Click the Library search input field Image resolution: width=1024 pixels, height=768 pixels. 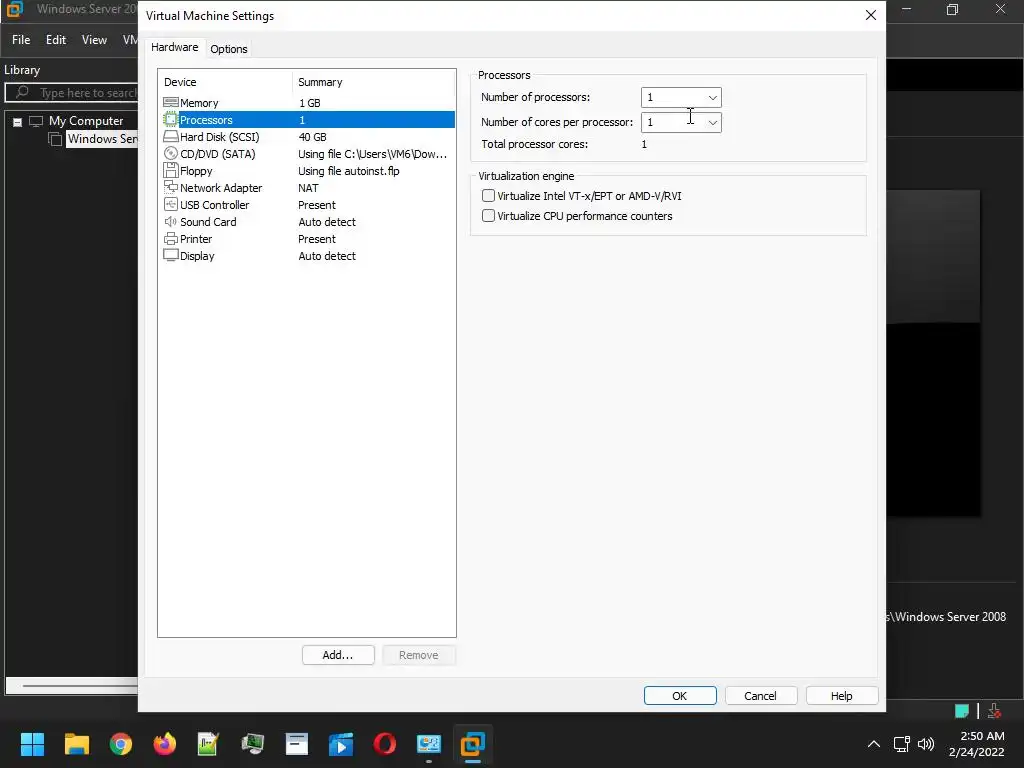72,93
